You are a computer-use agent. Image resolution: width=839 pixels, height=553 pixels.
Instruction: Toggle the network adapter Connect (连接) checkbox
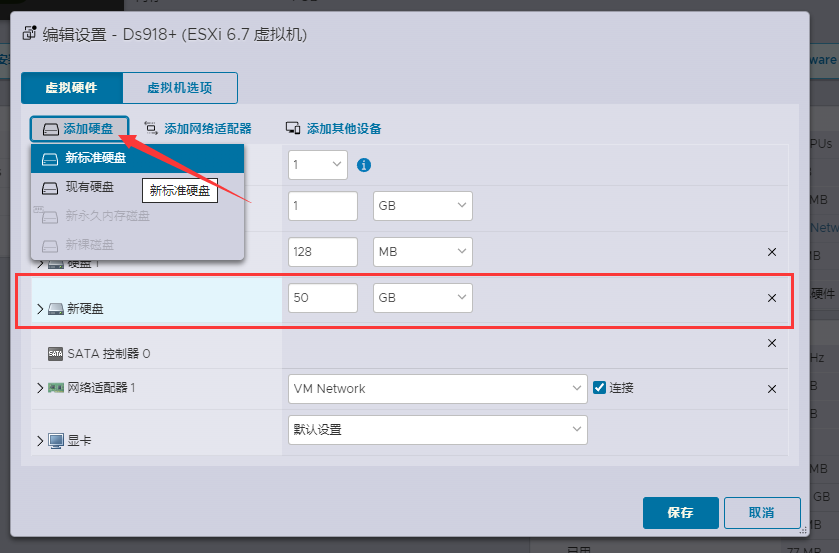click(x=600, y=388)
